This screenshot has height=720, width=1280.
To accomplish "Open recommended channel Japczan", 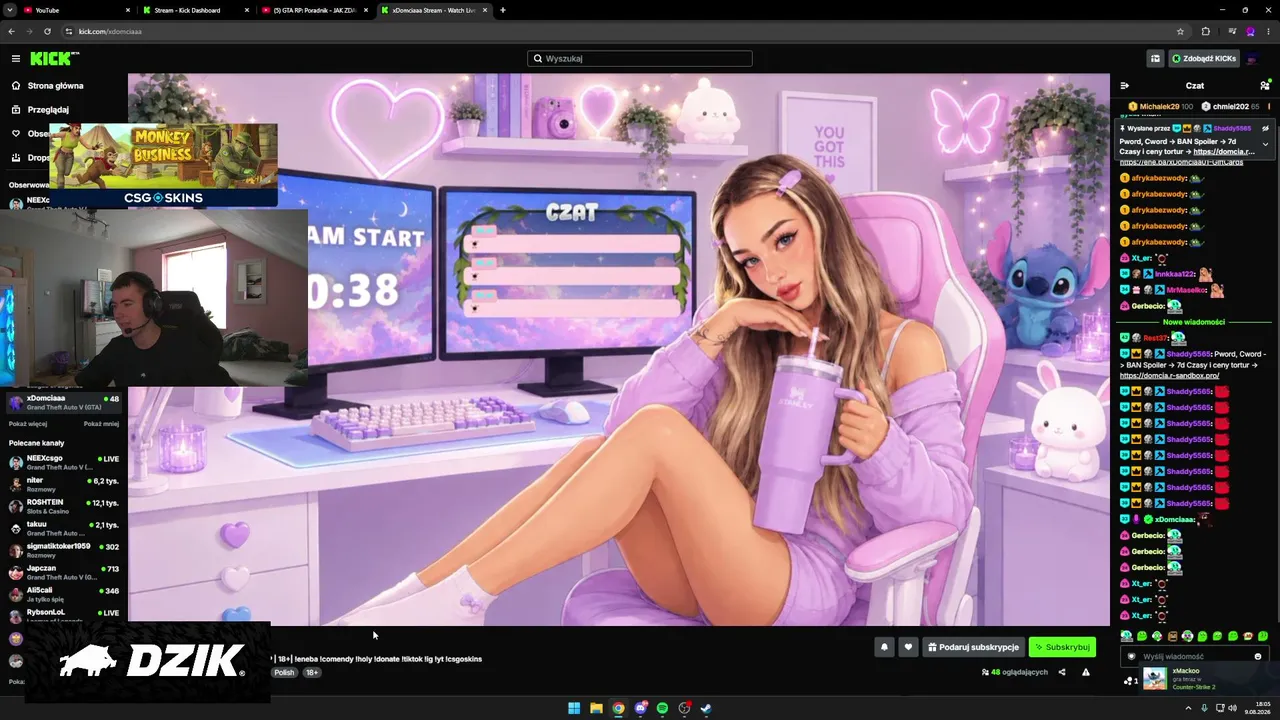I will click(64, 572).
